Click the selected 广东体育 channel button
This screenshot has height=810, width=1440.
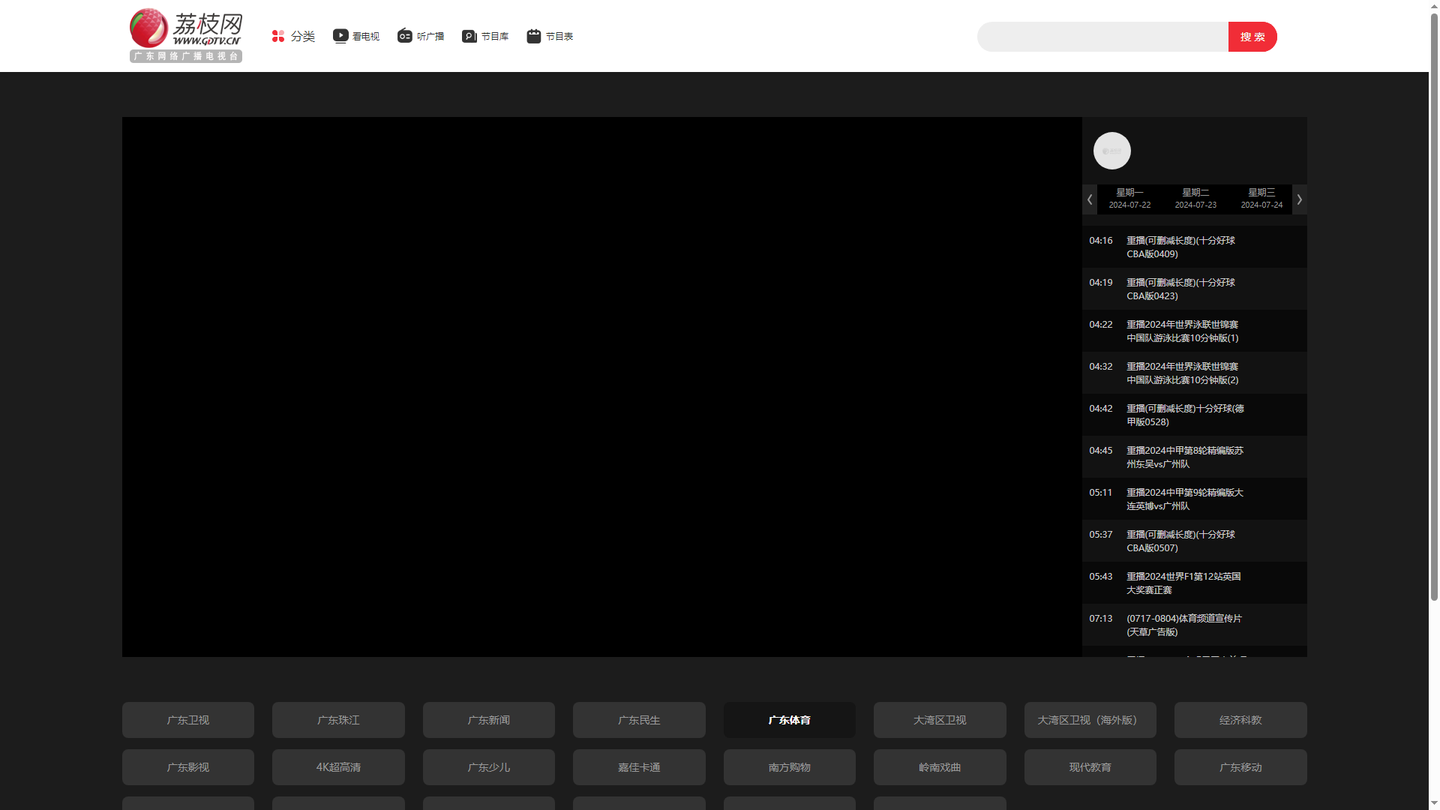click(x=789, y=720)
